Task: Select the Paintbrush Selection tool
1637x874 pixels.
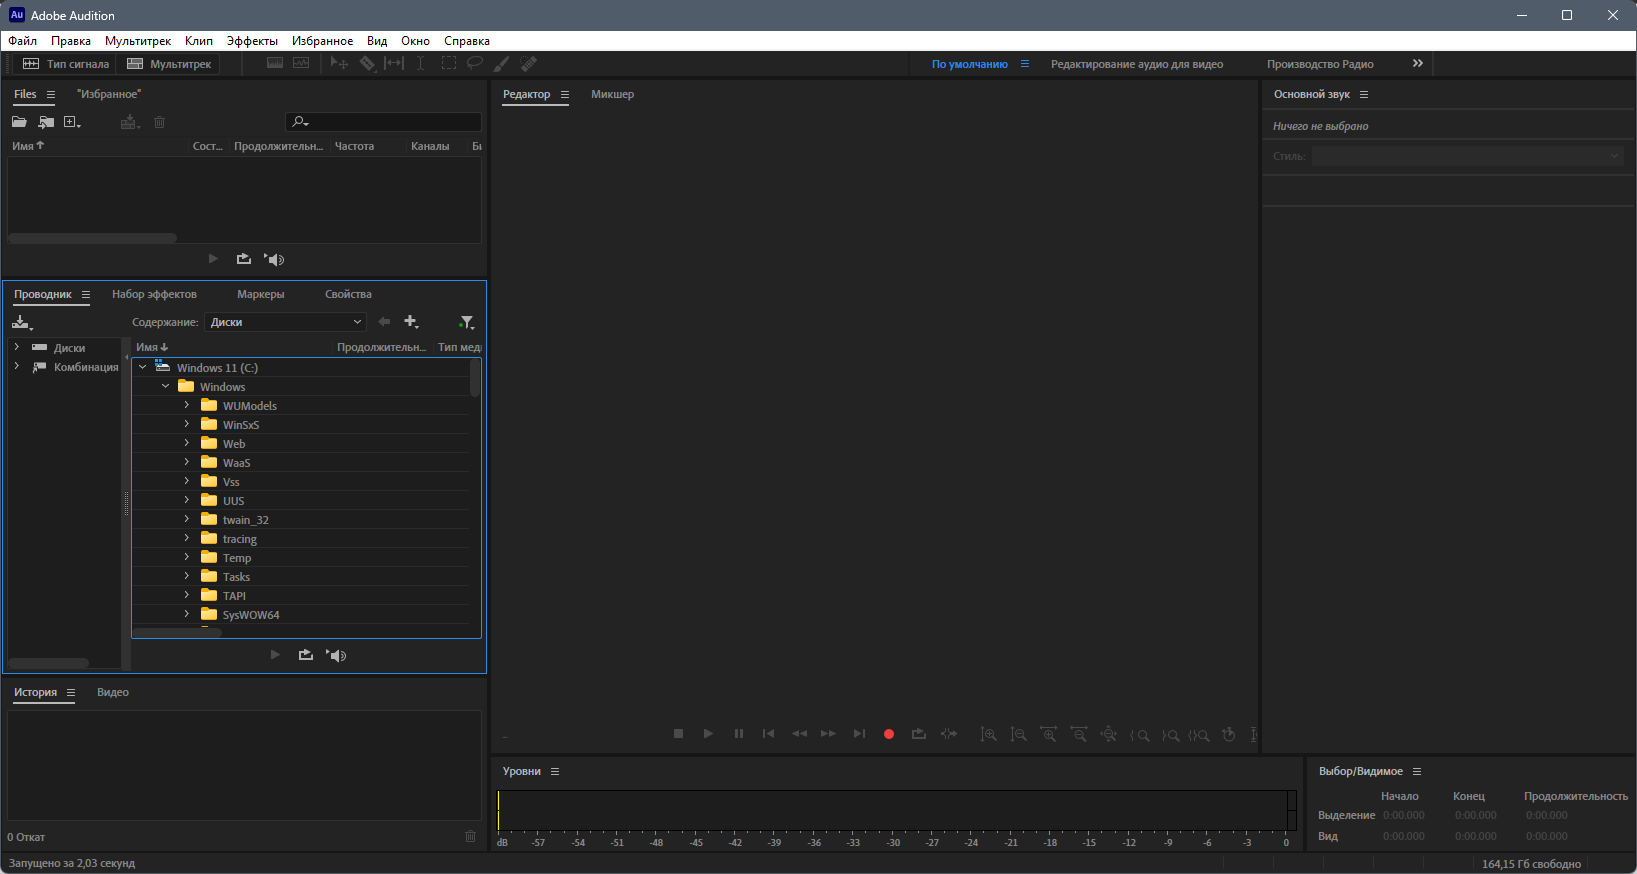Action: pyautogui.click(x=501, y=63)
